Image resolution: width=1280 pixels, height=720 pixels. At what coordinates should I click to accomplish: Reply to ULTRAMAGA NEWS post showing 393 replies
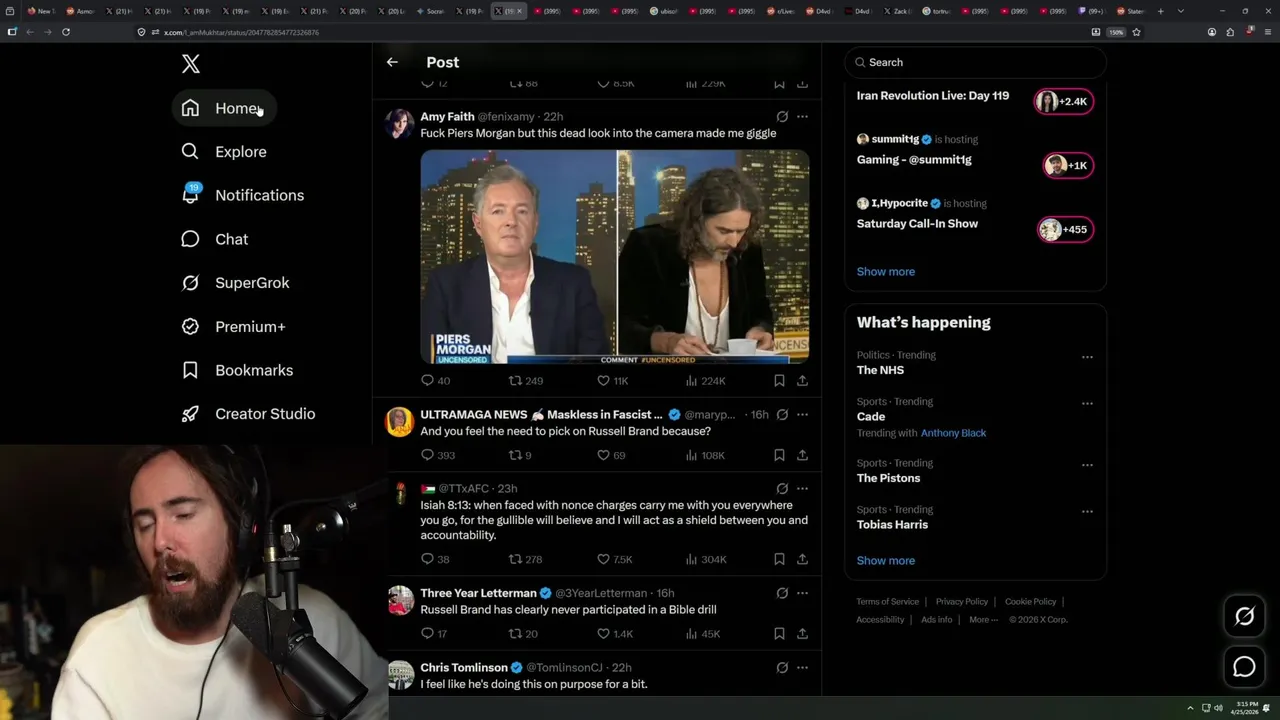tap(438, 455)
